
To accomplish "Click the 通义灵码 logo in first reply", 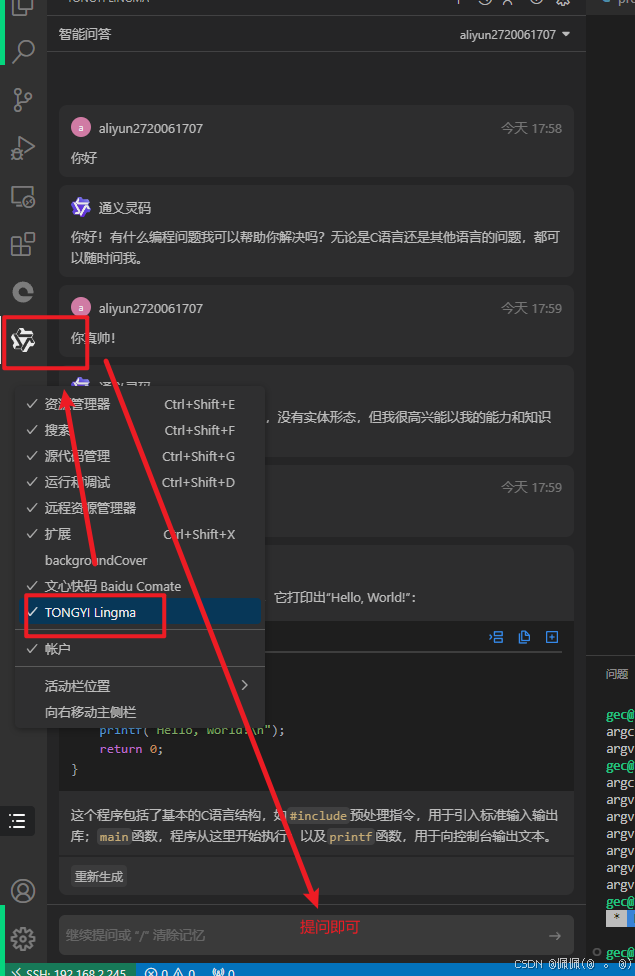I will click(x=81, y=207).
